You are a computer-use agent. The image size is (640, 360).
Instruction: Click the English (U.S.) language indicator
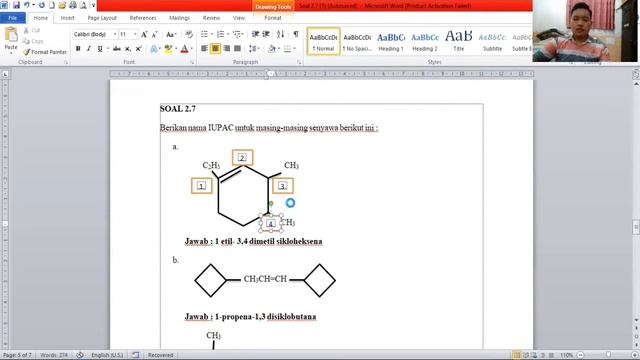(107, 355)
